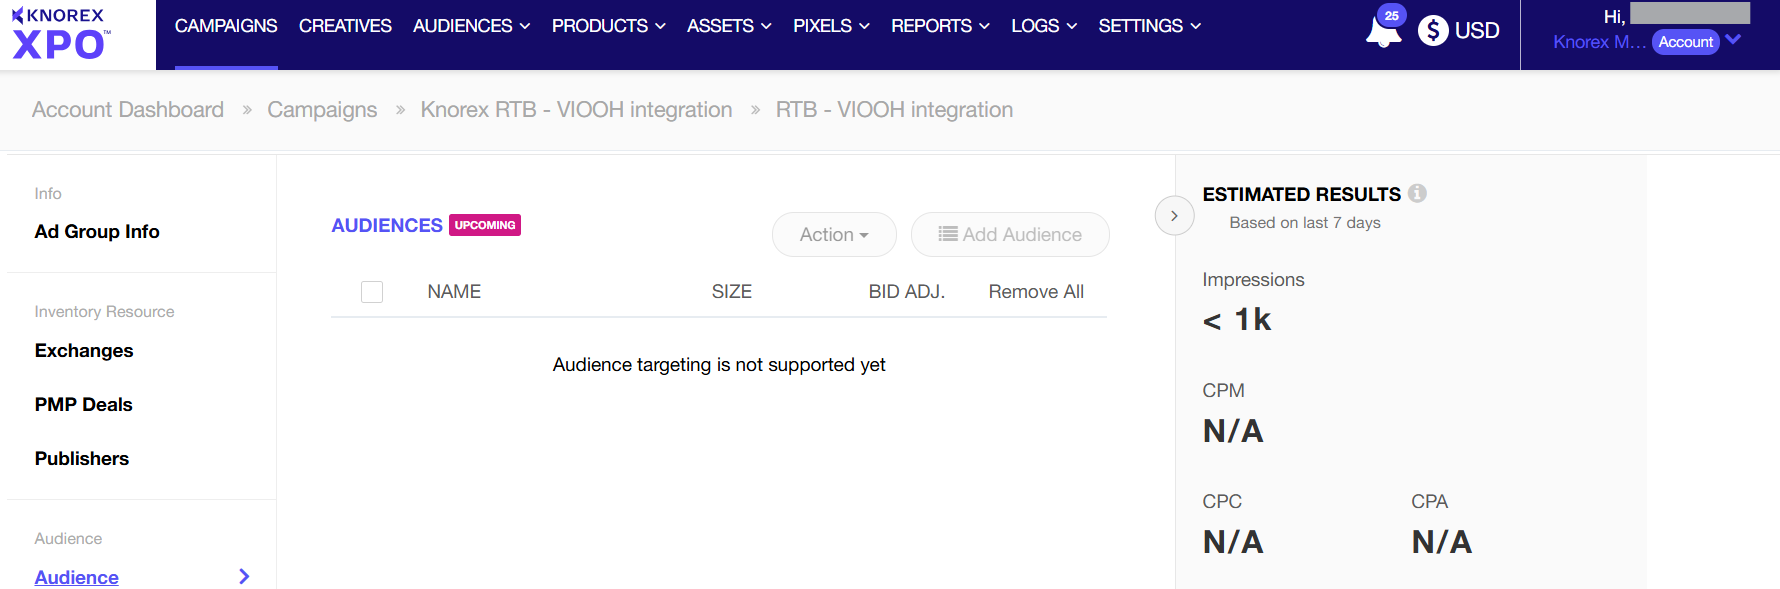1780x589 pixels.
Task: Click the USD dollar currency icon
Action: [1433, 31]
